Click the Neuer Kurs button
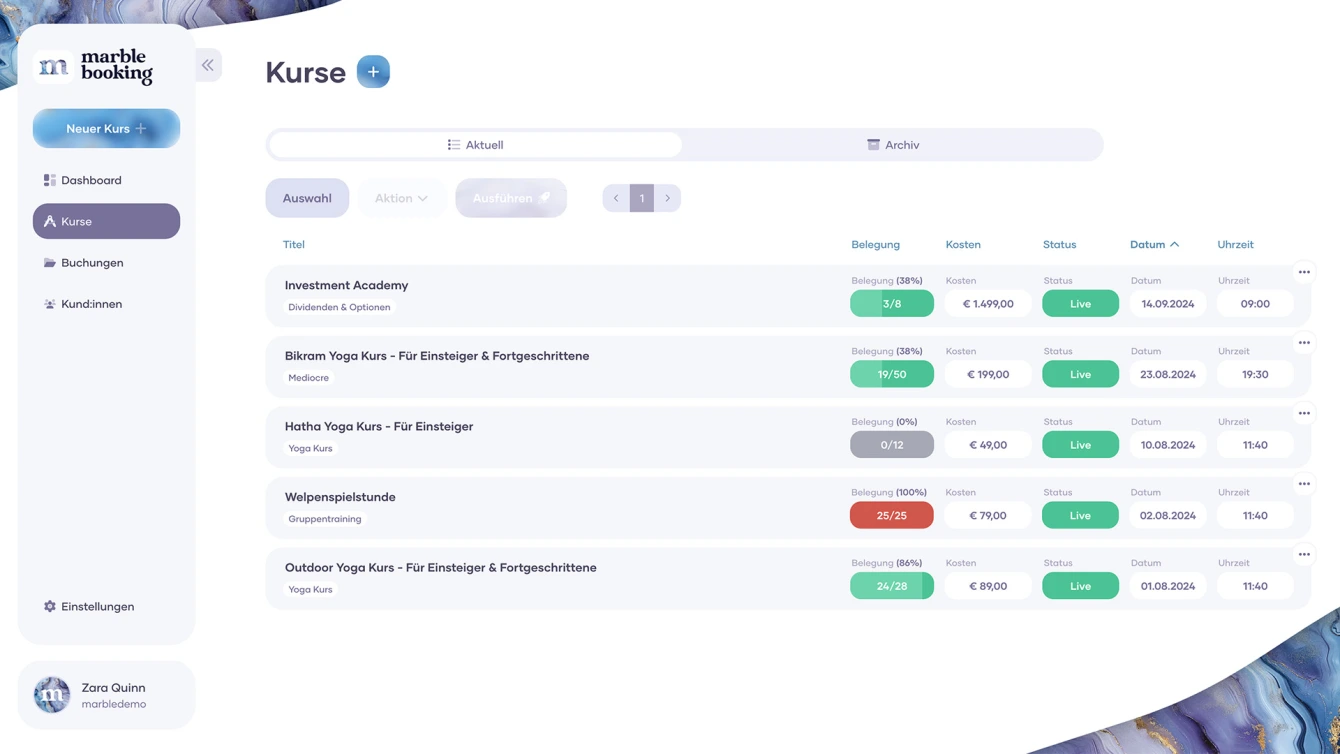The width and height of the screenshot is (1340, 754). pos(106,129)
